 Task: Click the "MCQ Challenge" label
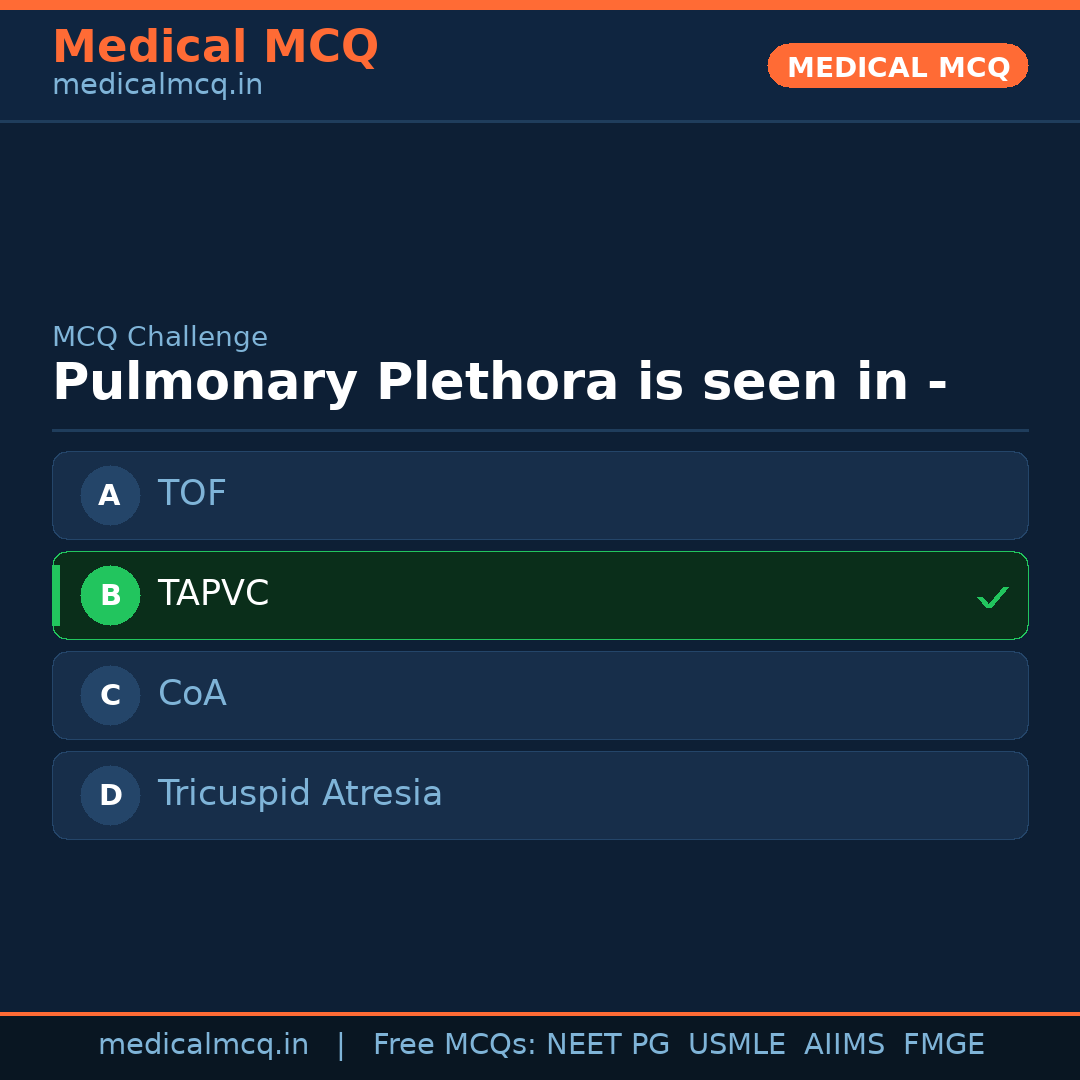[160, 337]
